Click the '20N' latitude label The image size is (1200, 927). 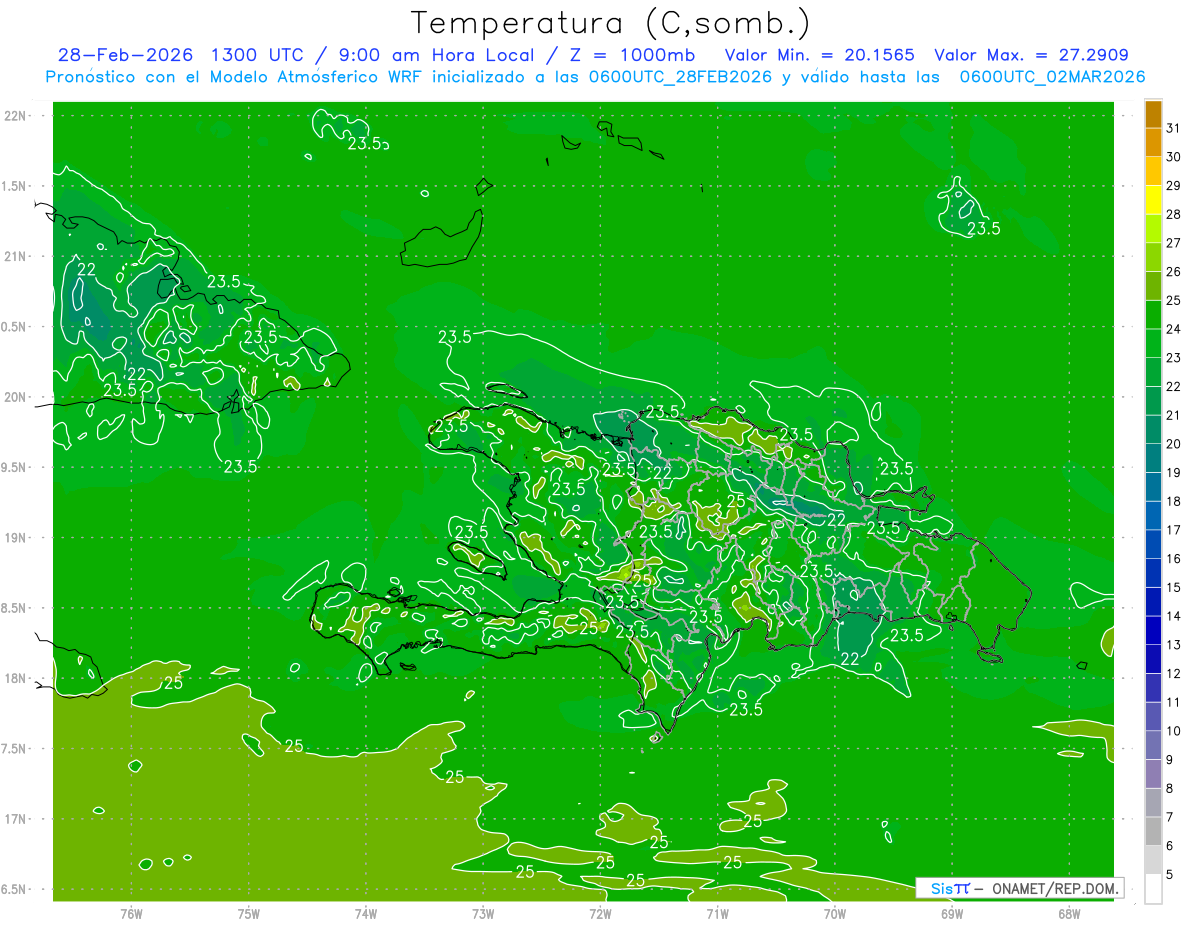[17, 397]
